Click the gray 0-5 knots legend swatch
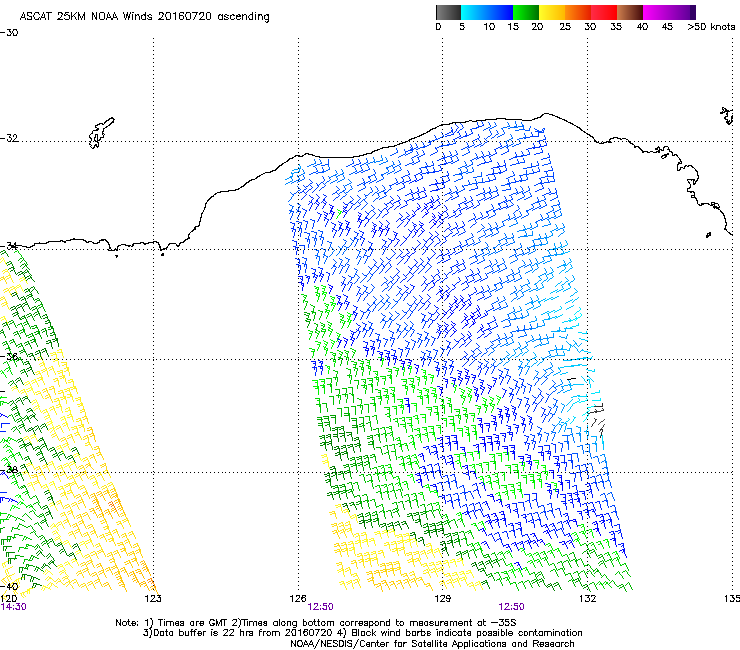Image resolution: width=740 pixels, height=650 pixels. coord(448,12)
